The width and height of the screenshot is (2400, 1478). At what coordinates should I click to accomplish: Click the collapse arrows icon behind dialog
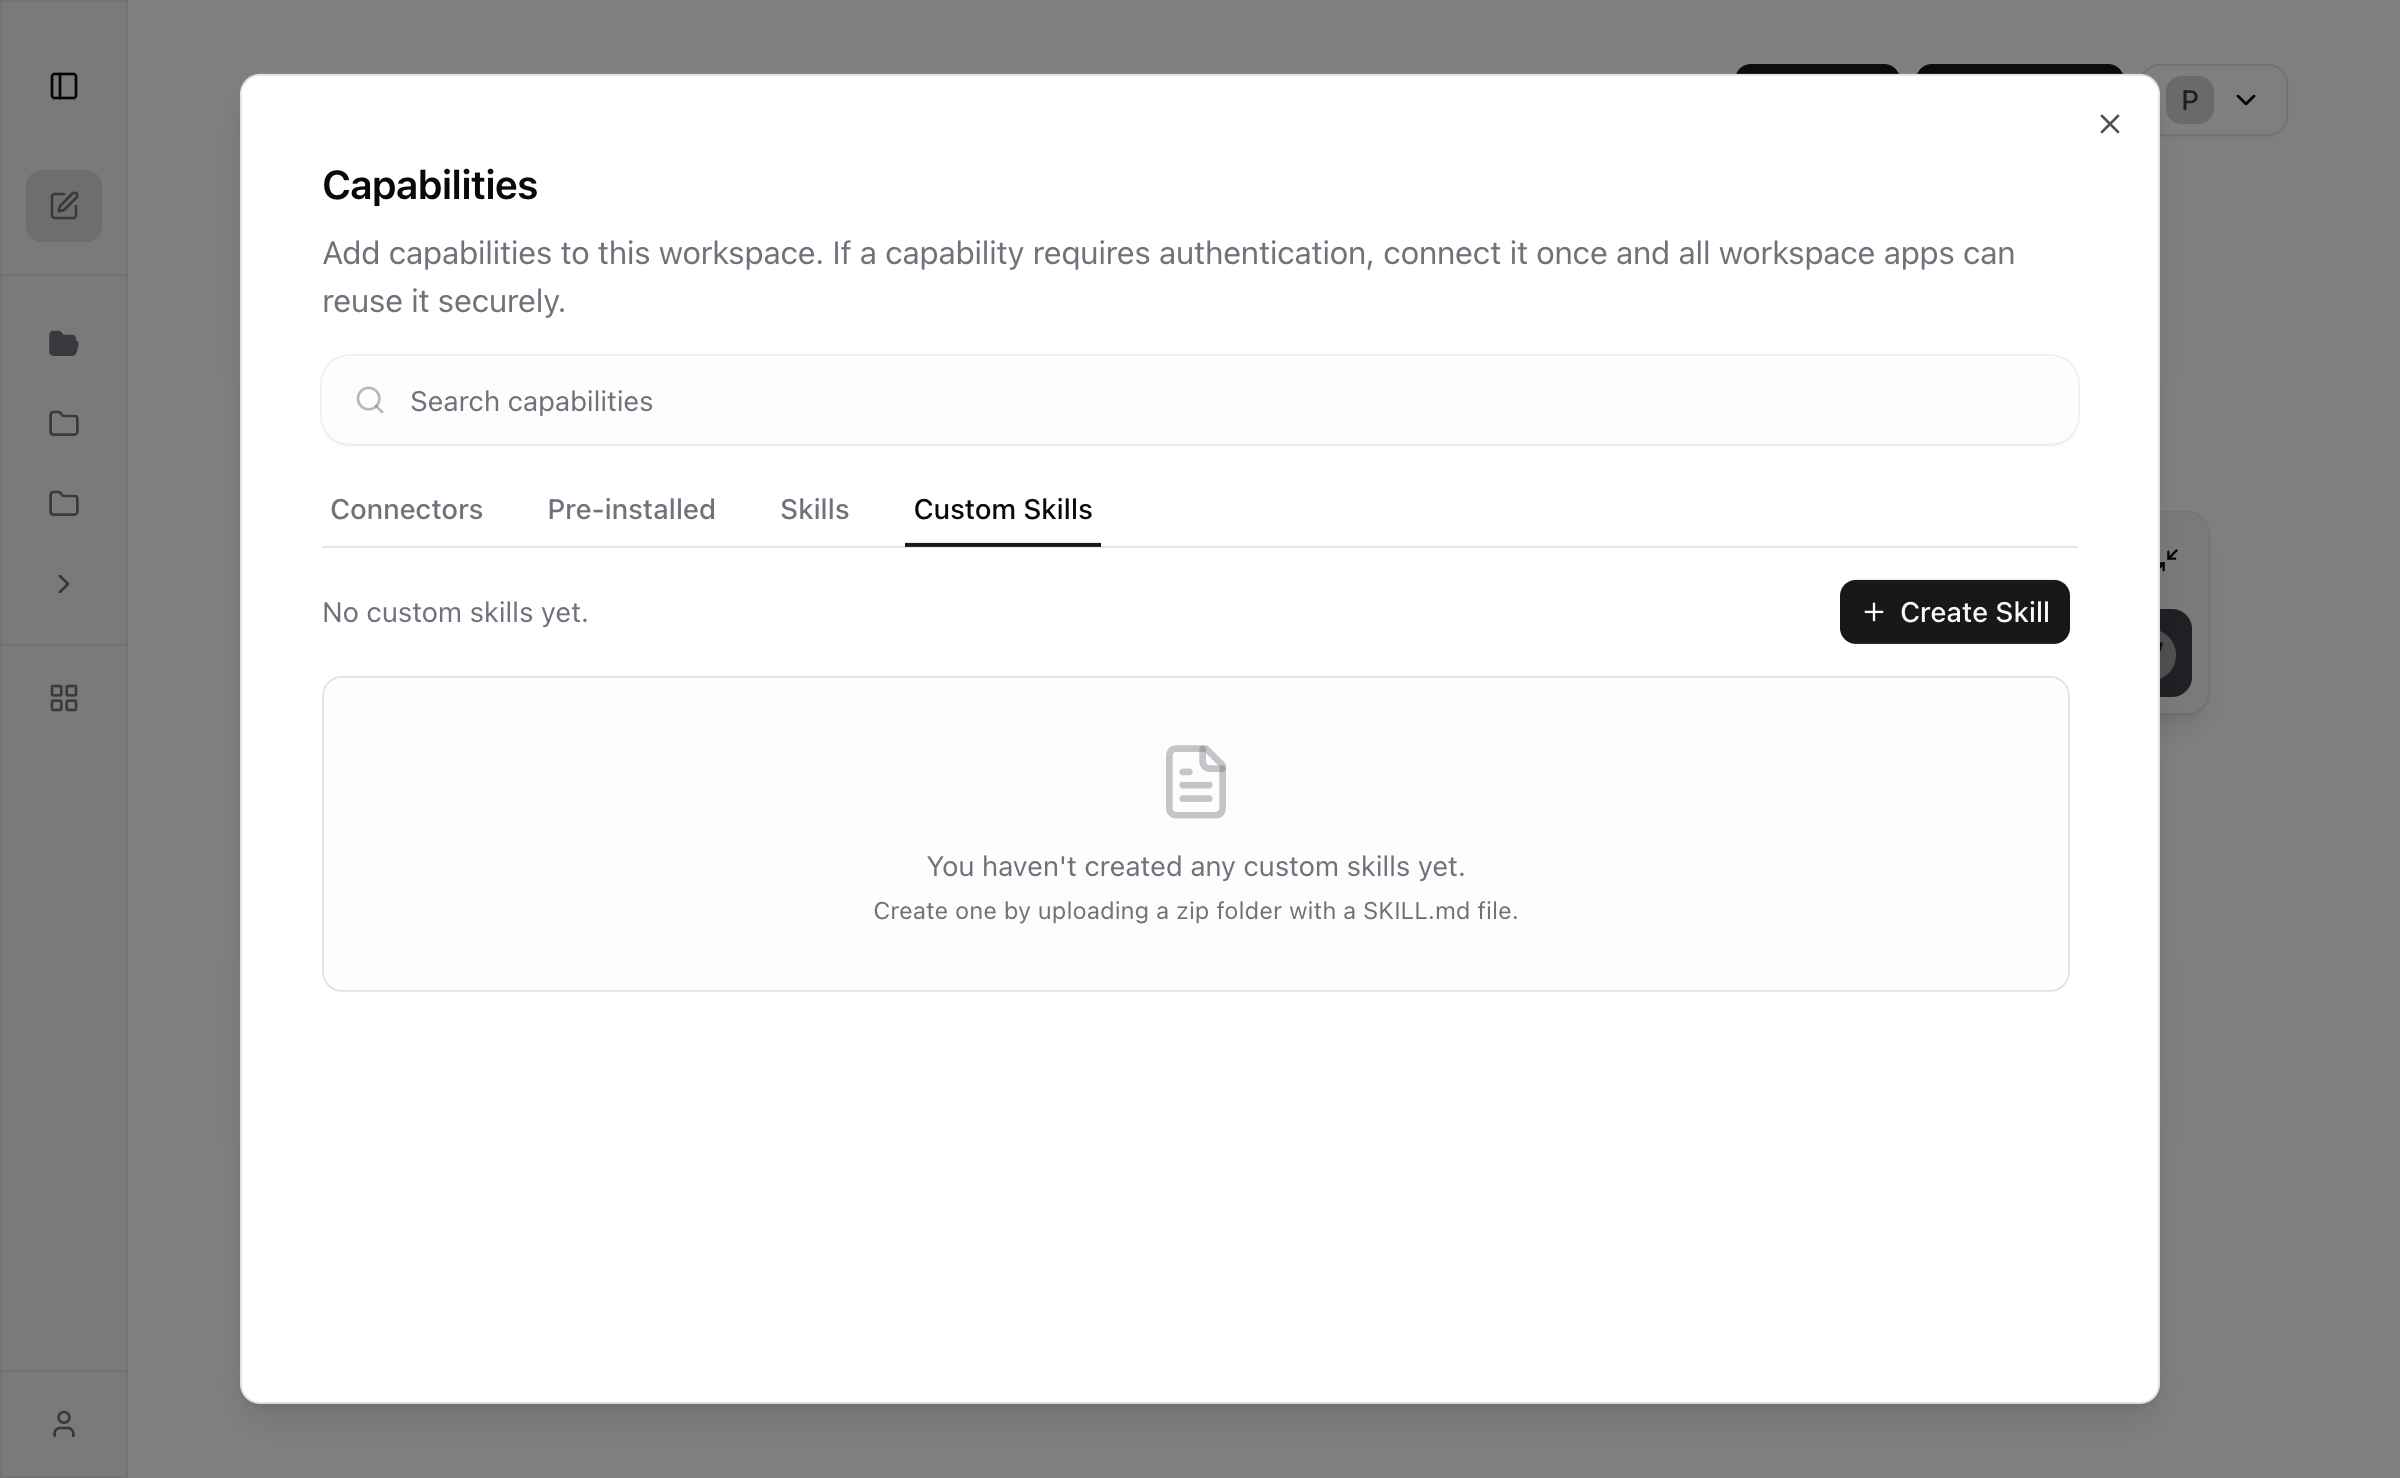[2169, 559]
